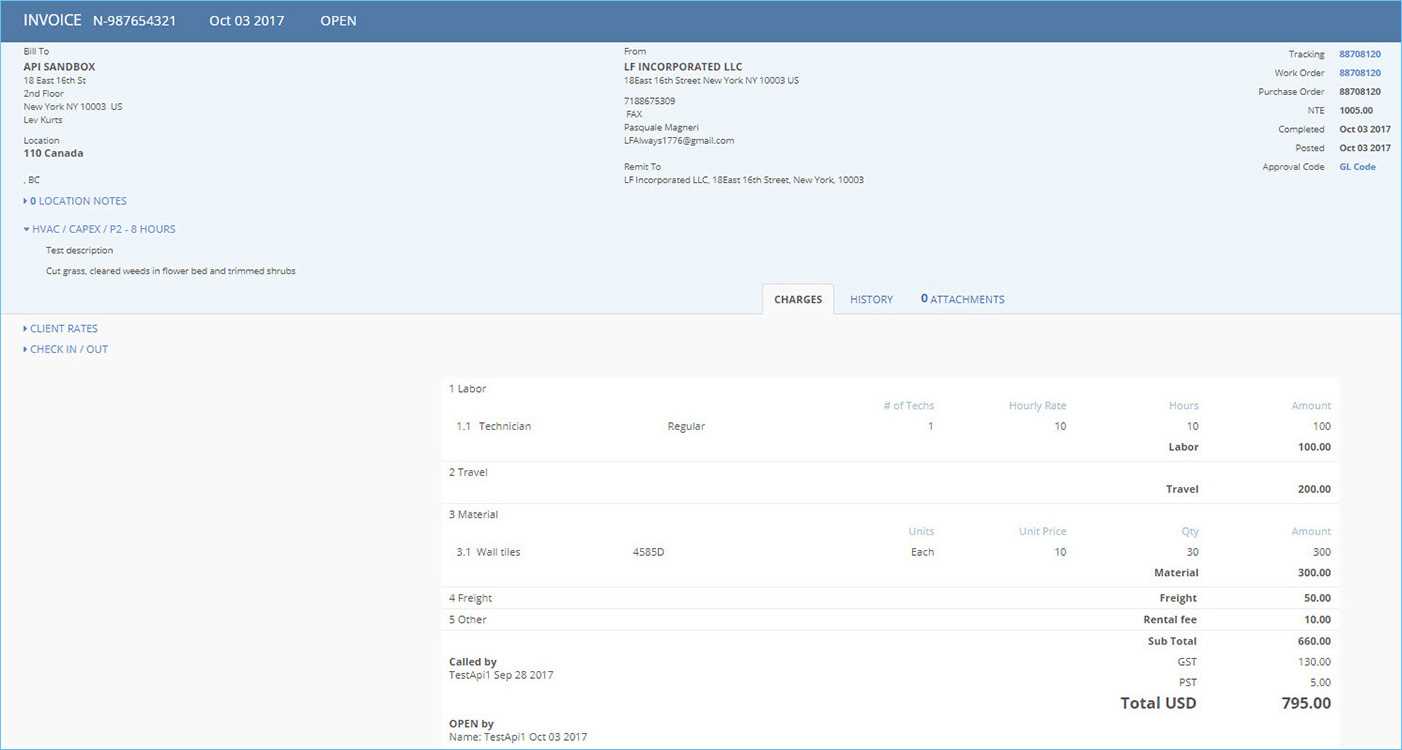Click the Rental fee amount 10.00
This screenshot has width=1402, height=750.
click(1318, 620)
